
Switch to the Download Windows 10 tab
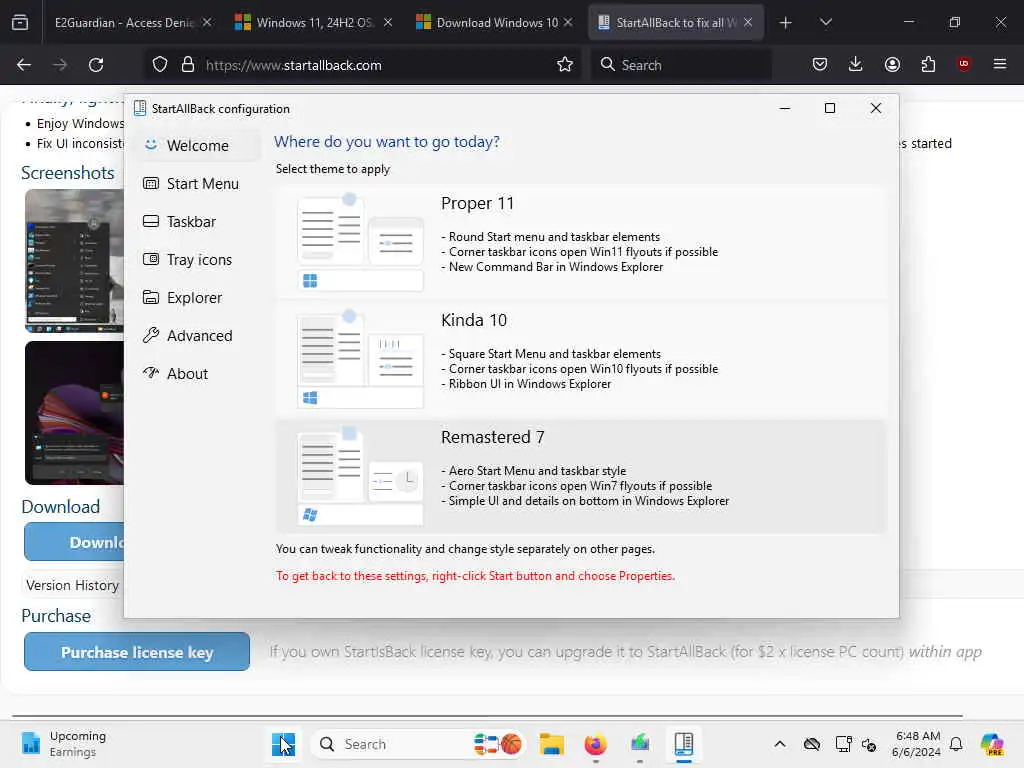point(494,22)
